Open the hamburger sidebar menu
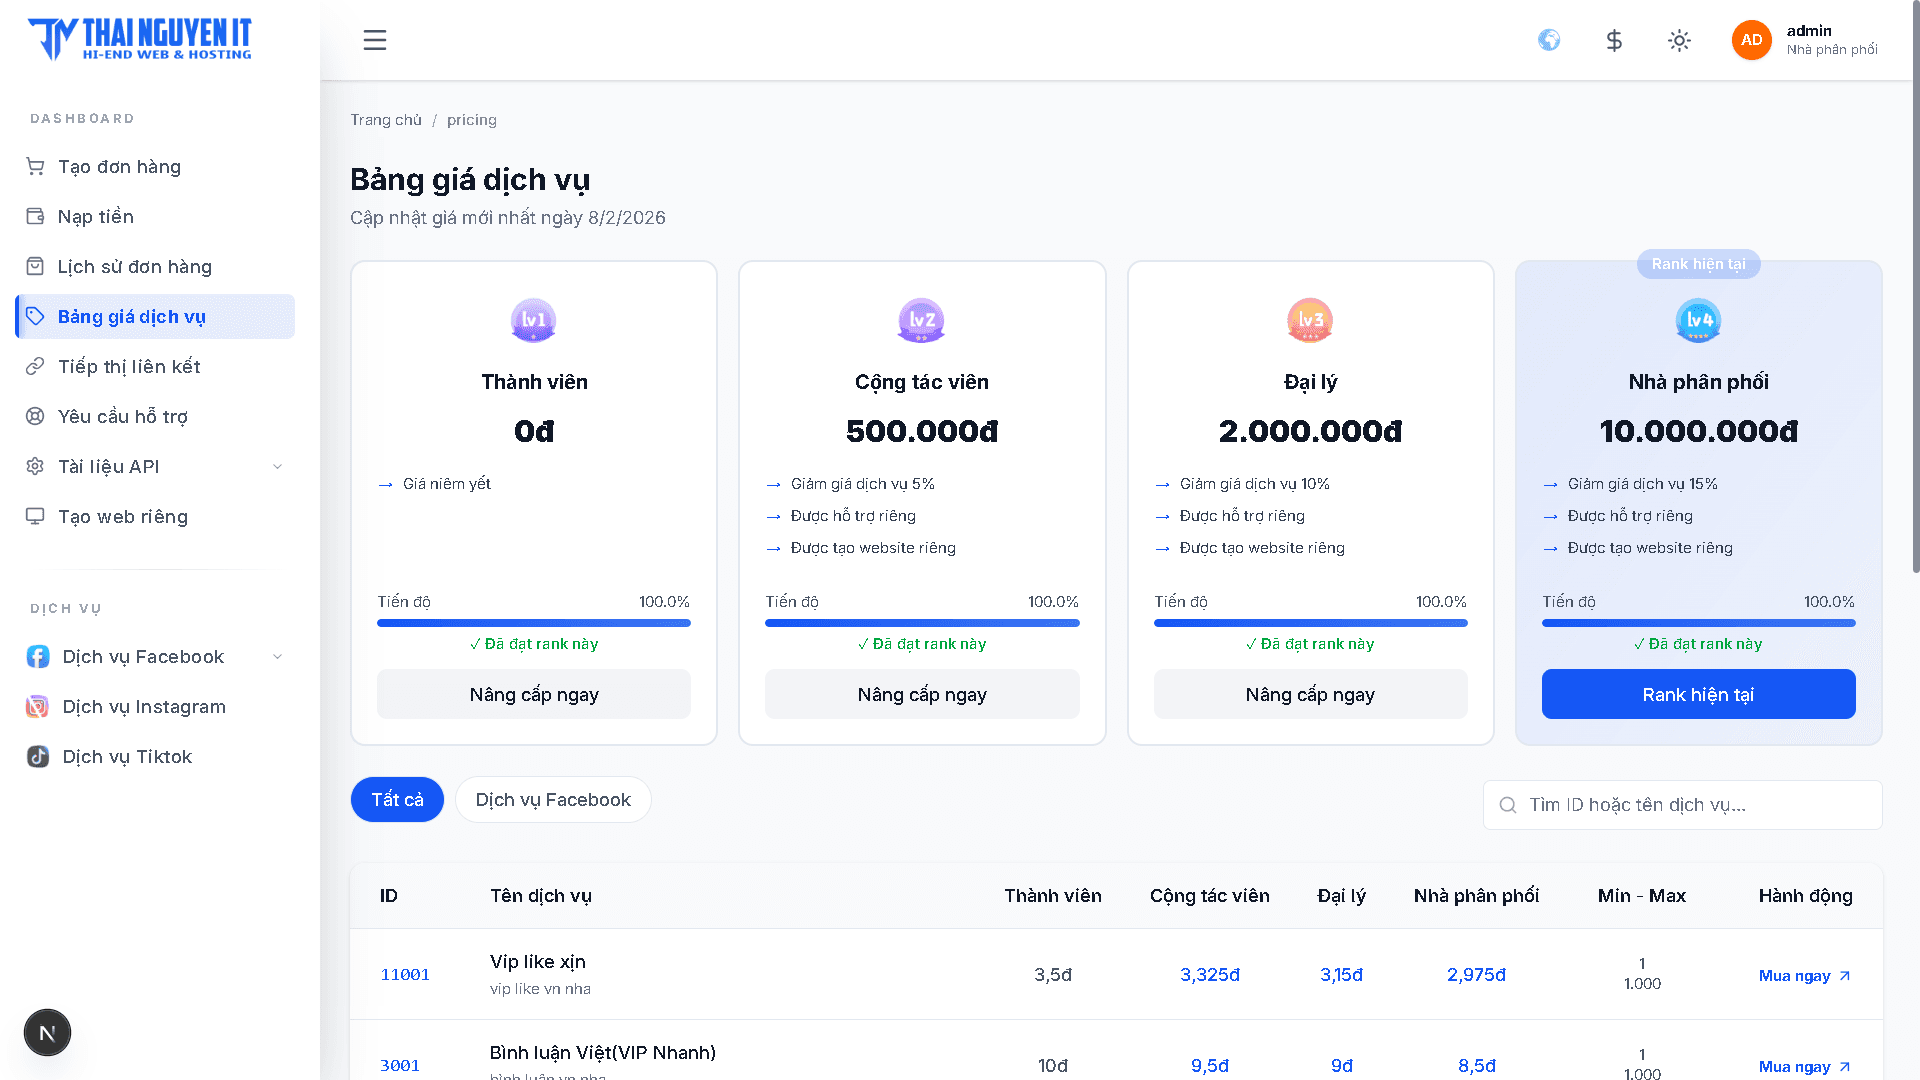 click(375, 40)
